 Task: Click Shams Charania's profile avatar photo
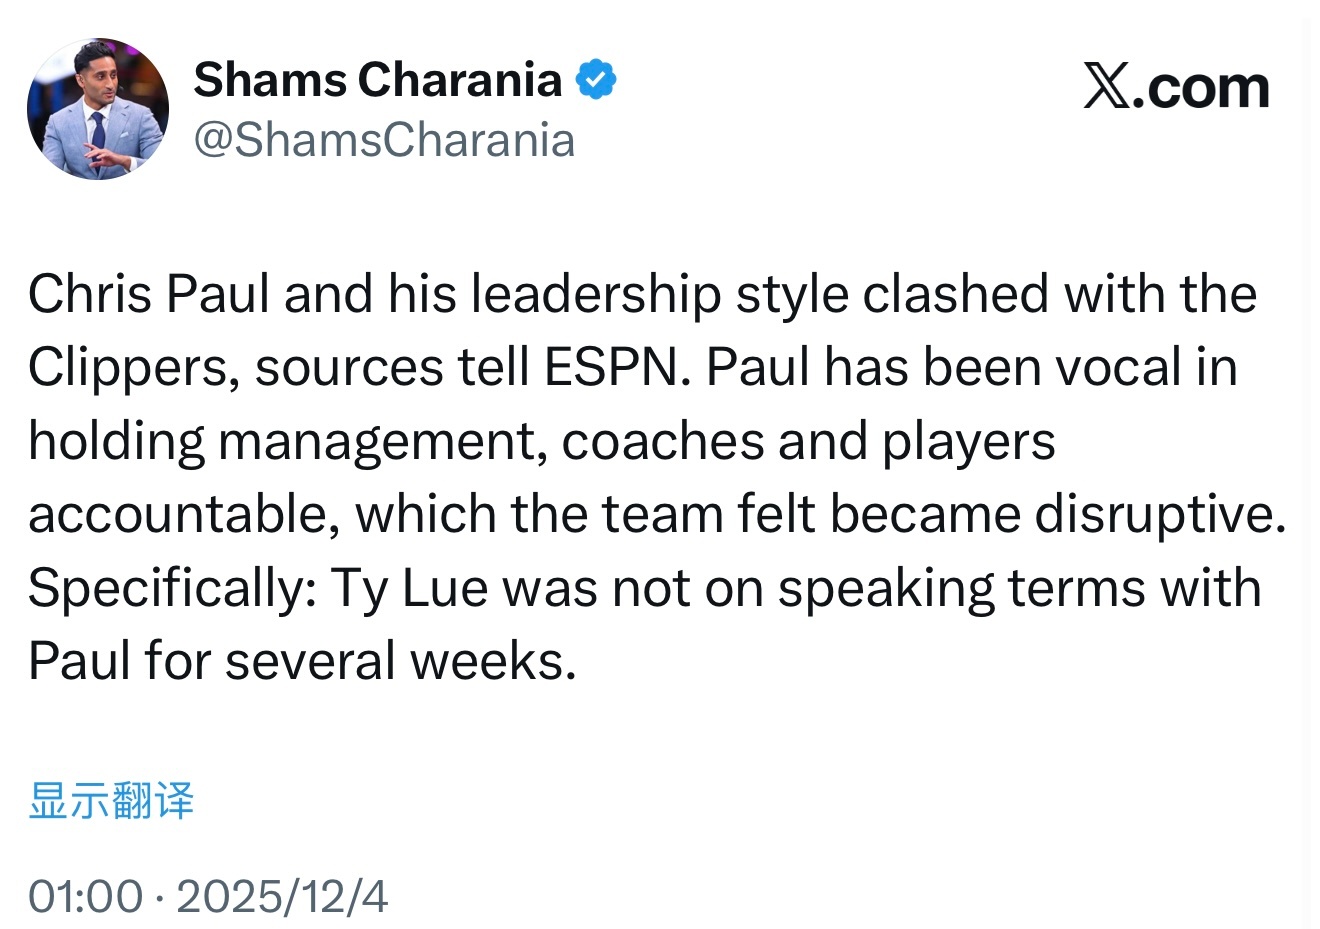[x=98, y=110]
